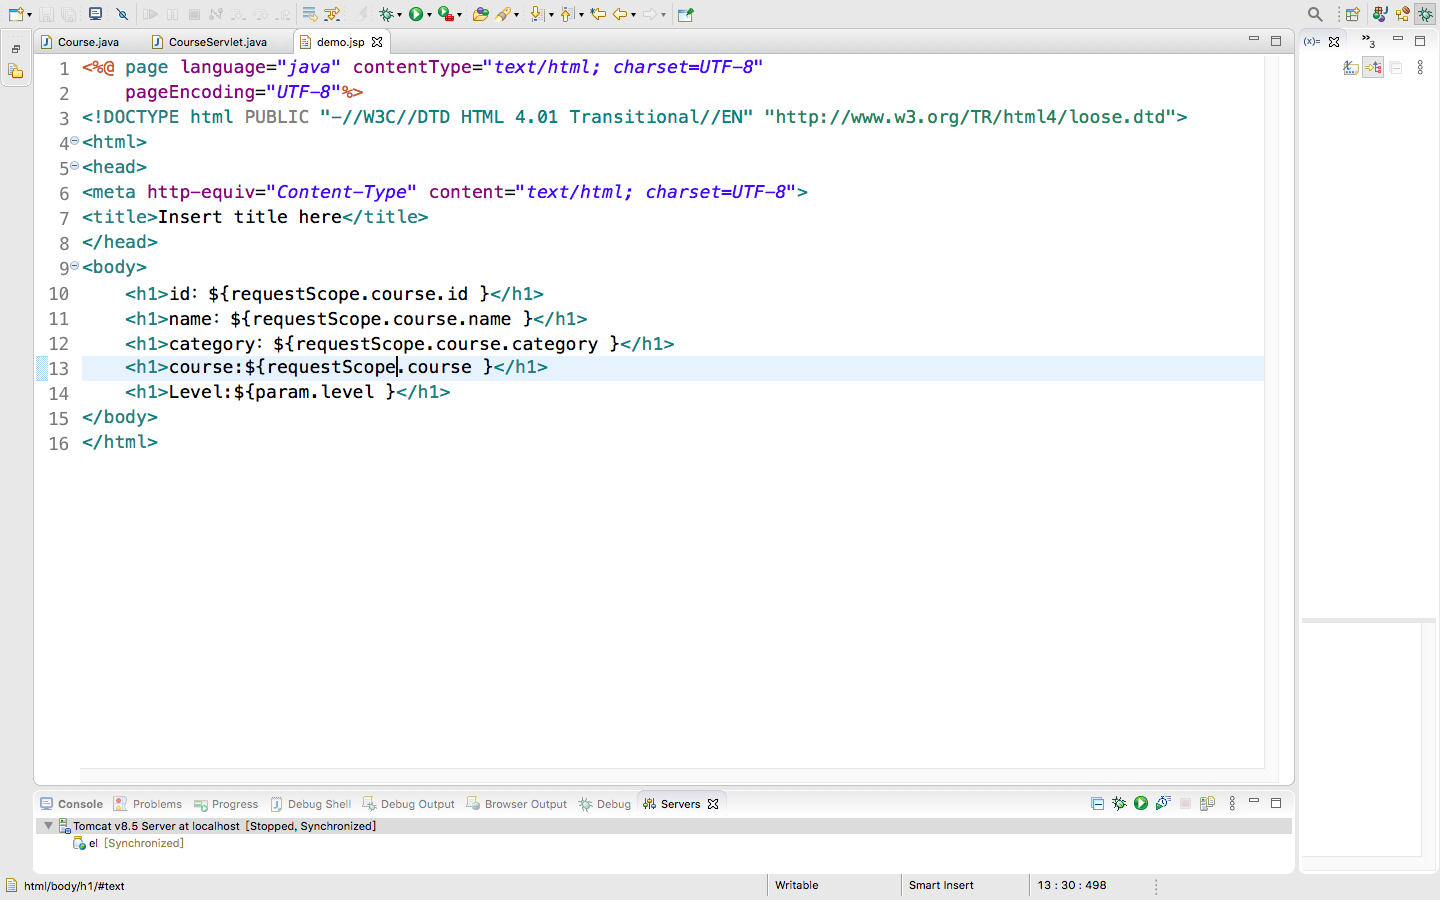The width and height of the screenshot is (1440, 900).
Task: Toggle Skip All Breakpoints icon
Action: pos(122,14)
